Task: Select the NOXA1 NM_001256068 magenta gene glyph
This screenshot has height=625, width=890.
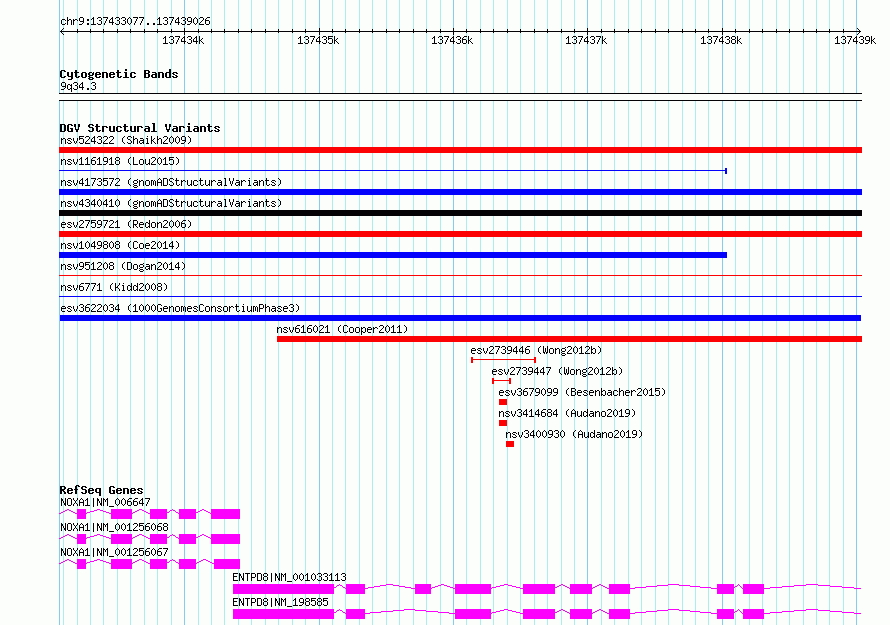Action: pos(150,539)
